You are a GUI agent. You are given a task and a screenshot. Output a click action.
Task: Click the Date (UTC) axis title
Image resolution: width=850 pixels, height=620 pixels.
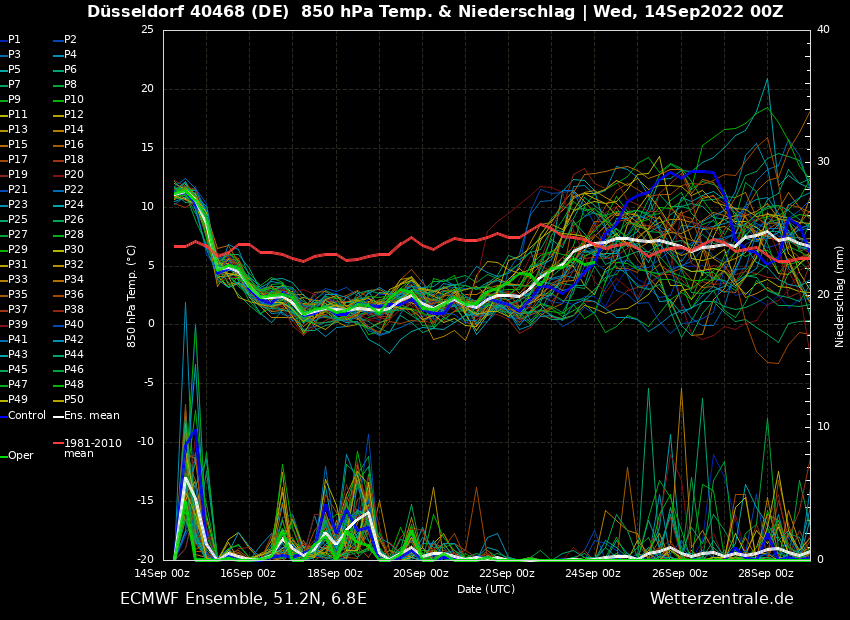486,590
